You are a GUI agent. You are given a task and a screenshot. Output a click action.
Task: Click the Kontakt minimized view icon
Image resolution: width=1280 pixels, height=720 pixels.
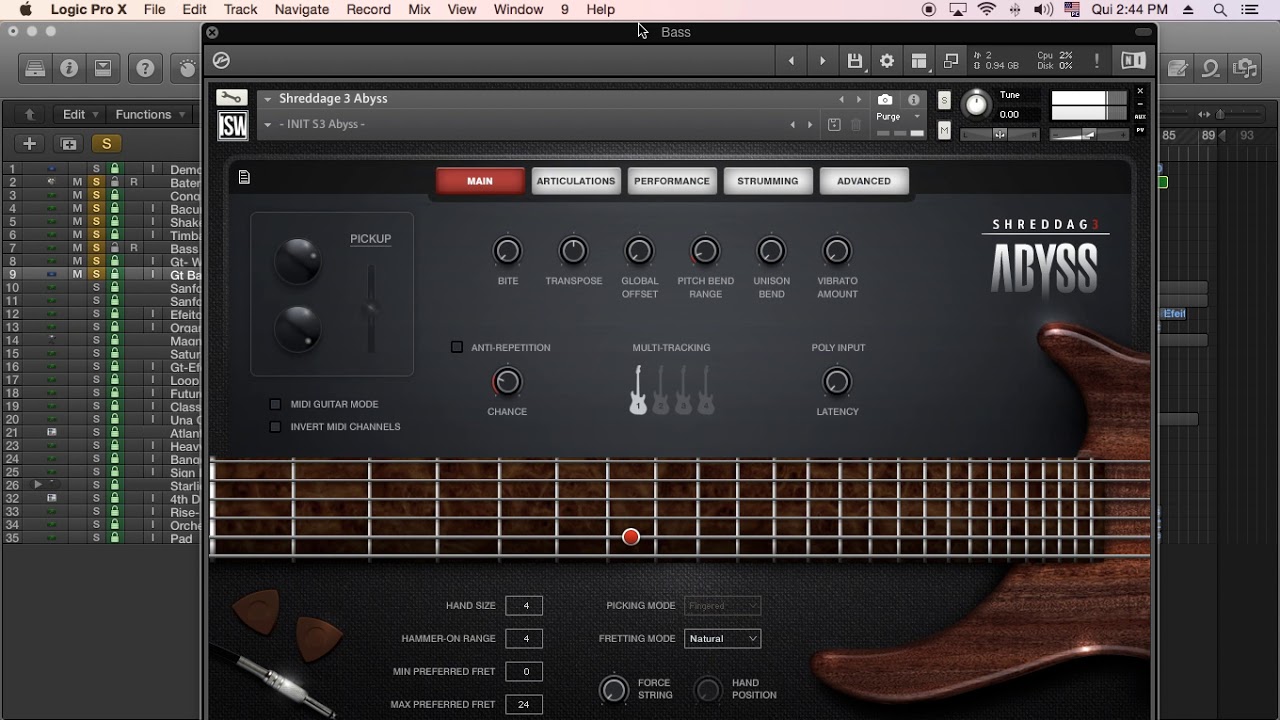[x=951, y=61]
